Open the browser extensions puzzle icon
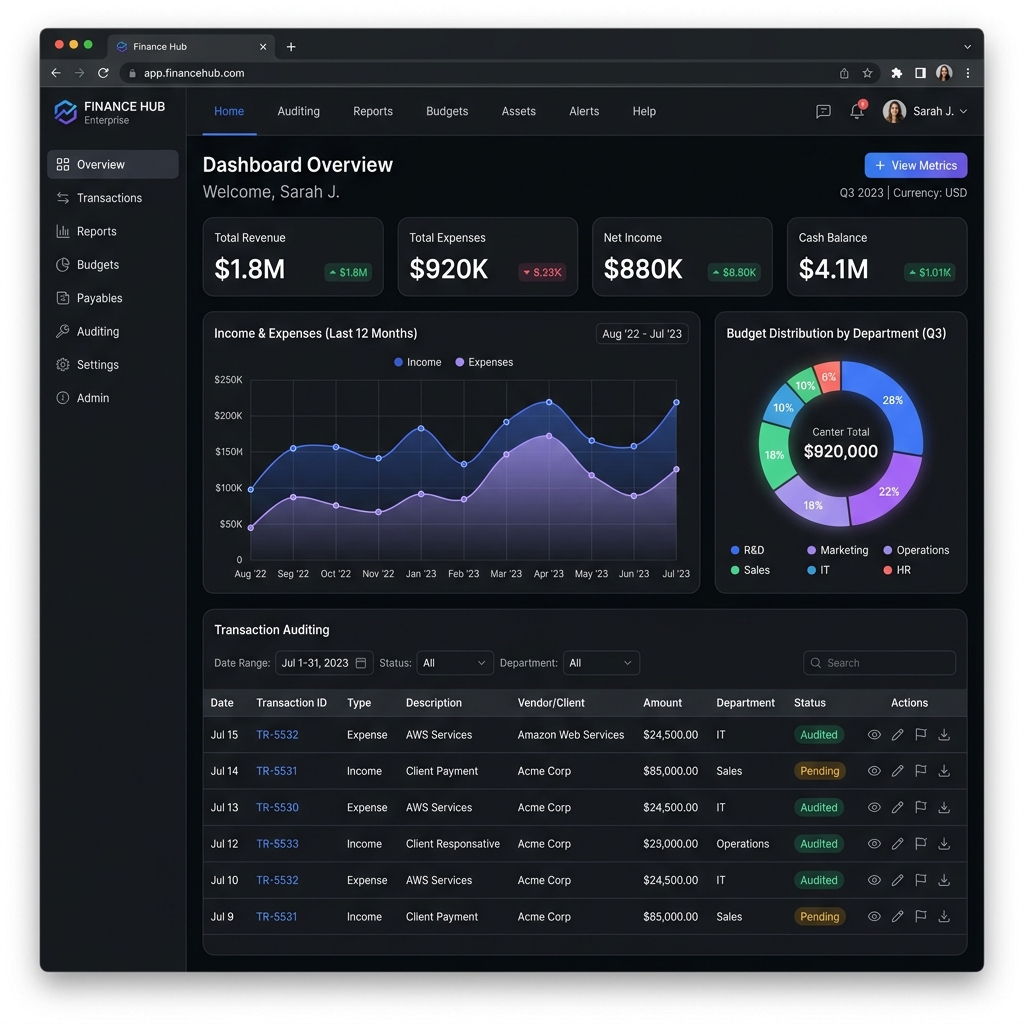Viewport: 1024px width, 1024px height. pos(897,73)
